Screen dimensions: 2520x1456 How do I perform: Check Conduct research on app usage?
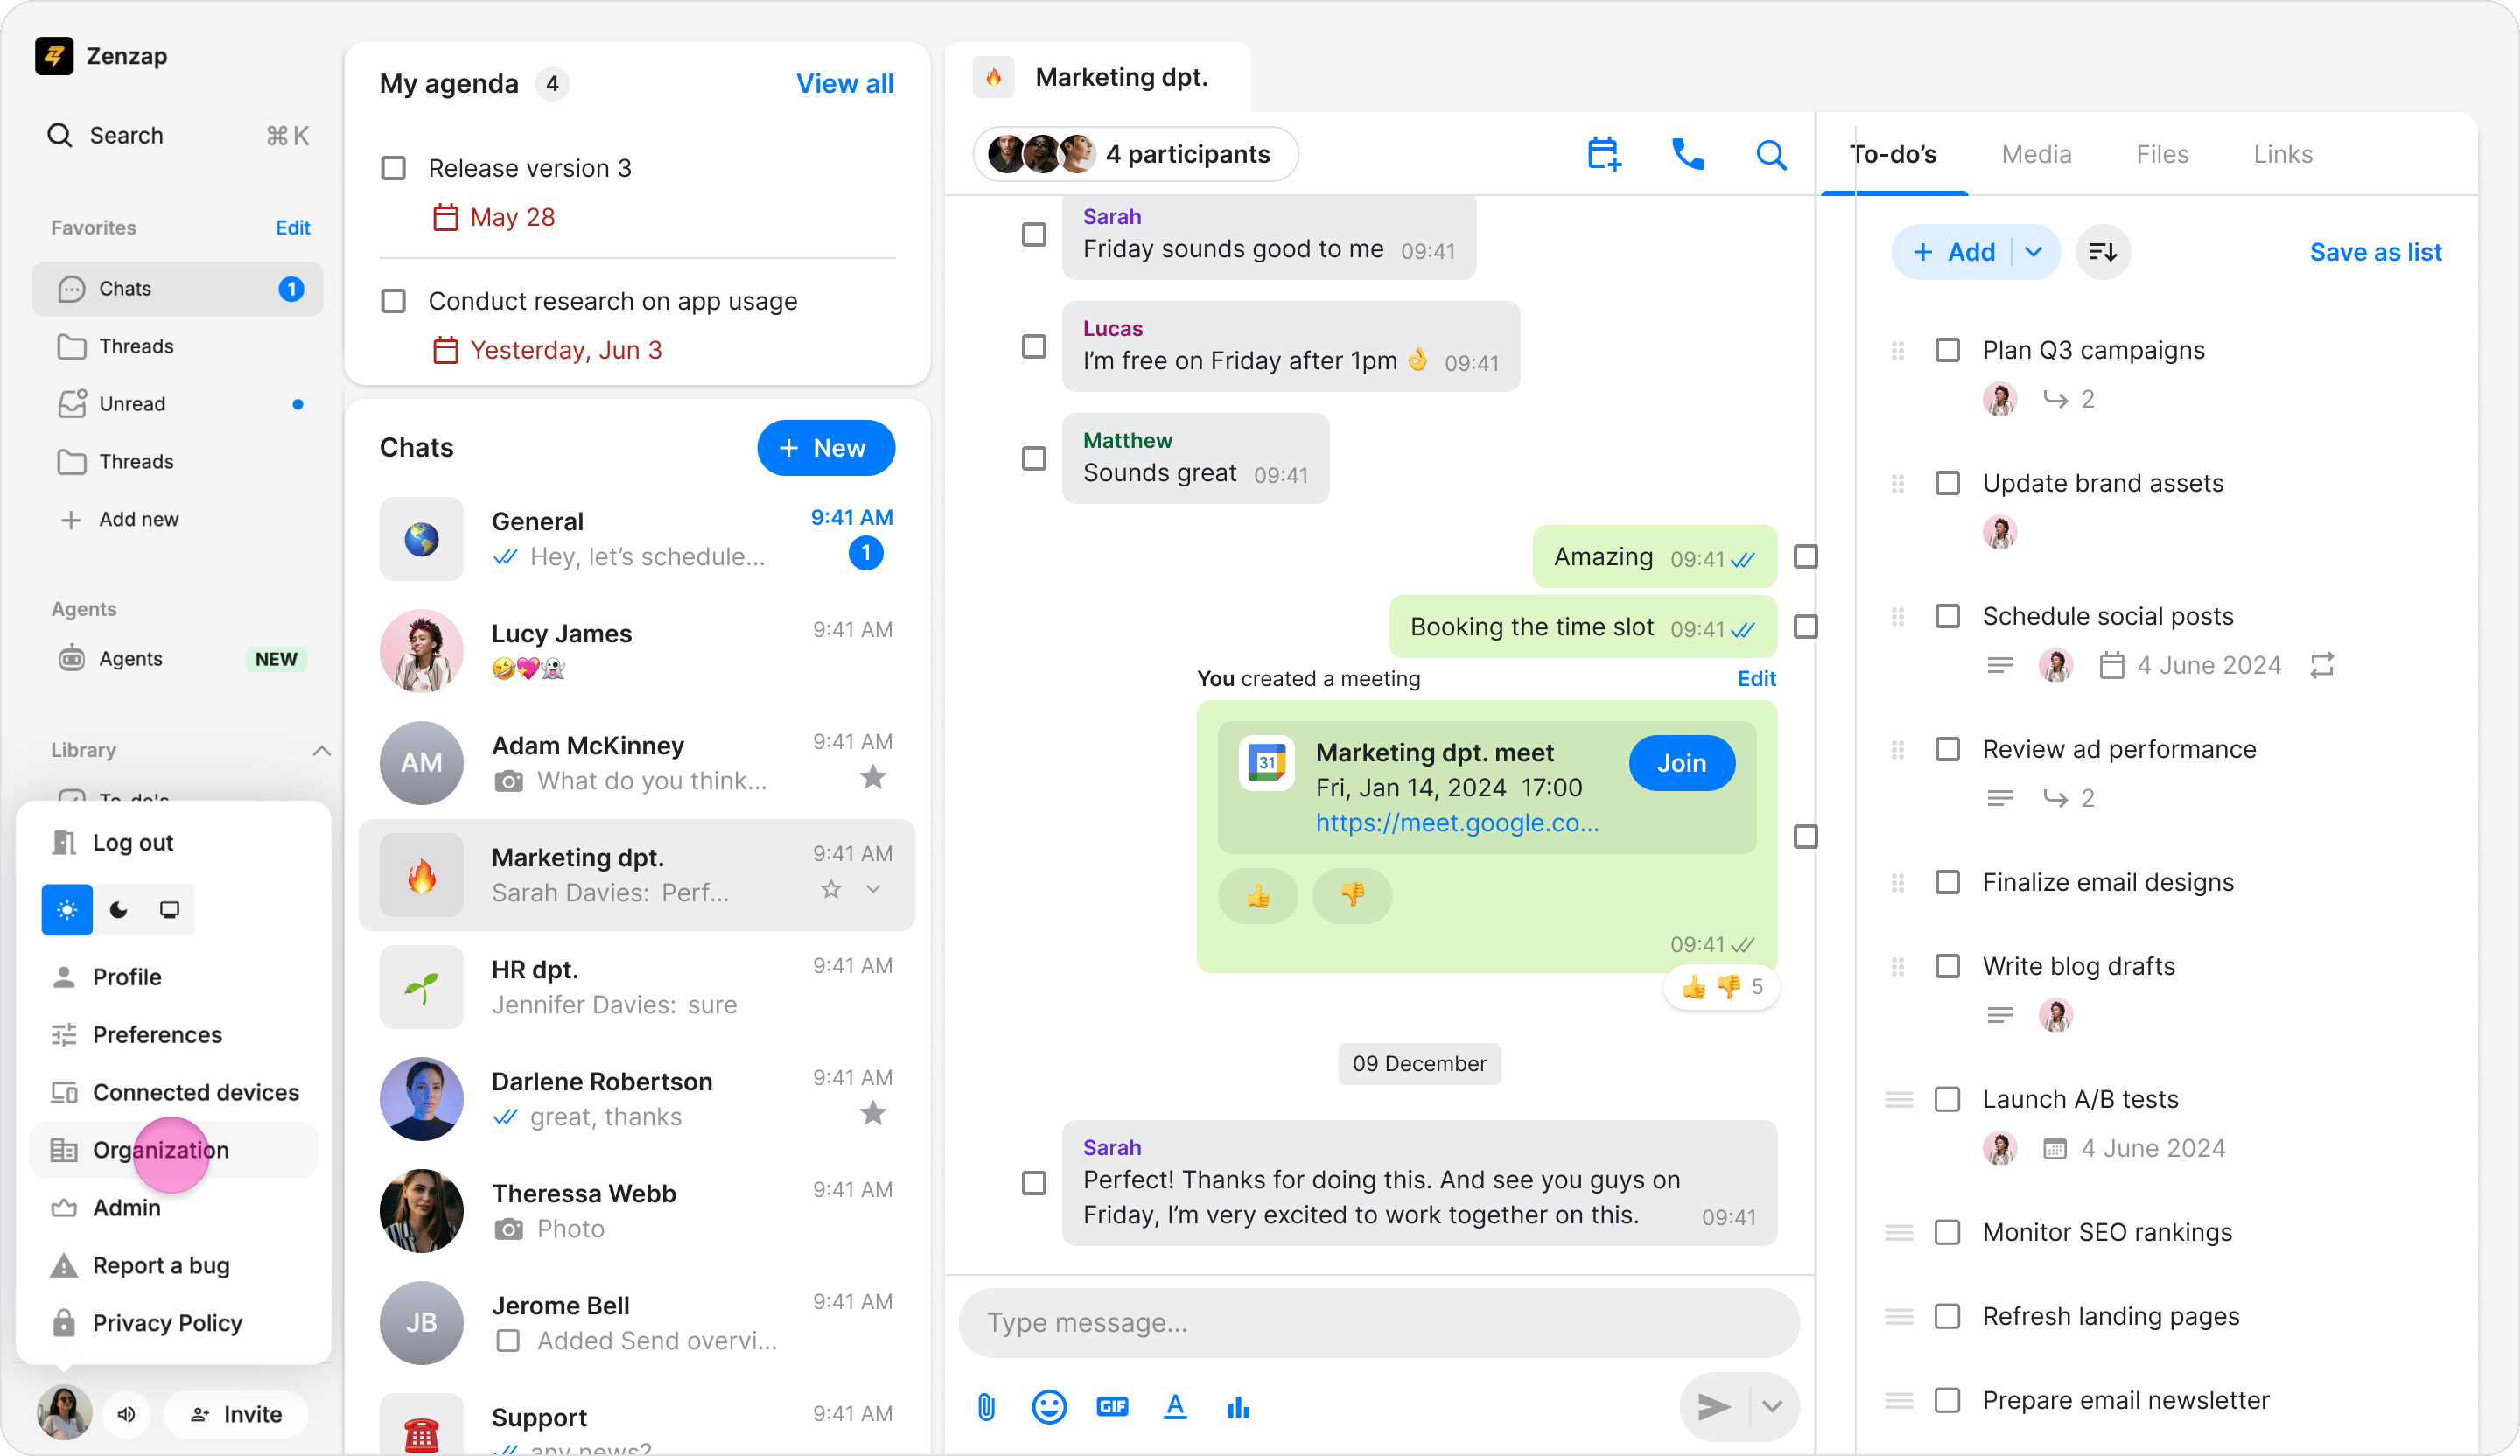pyautogui.click(x=394, y=301)
